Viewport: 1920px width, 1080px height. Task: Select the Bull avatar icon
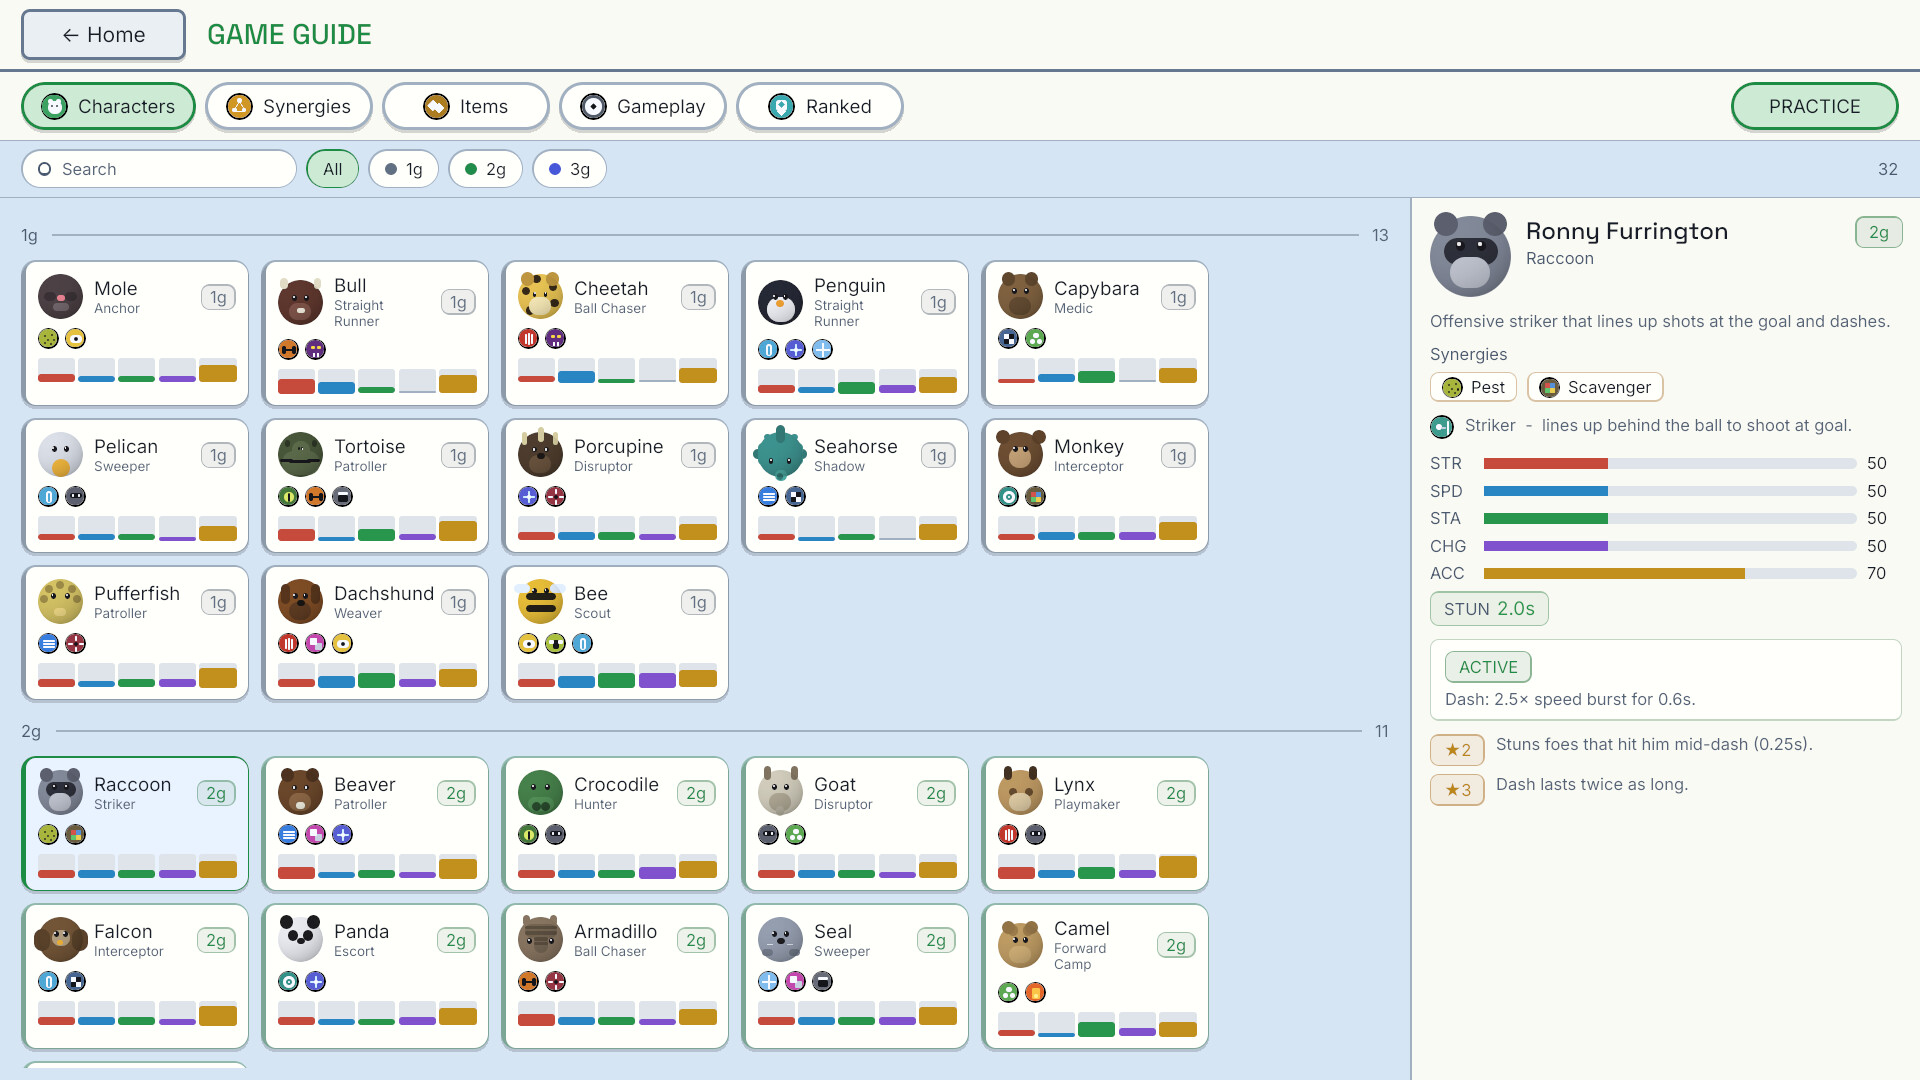tap(300, 302)
